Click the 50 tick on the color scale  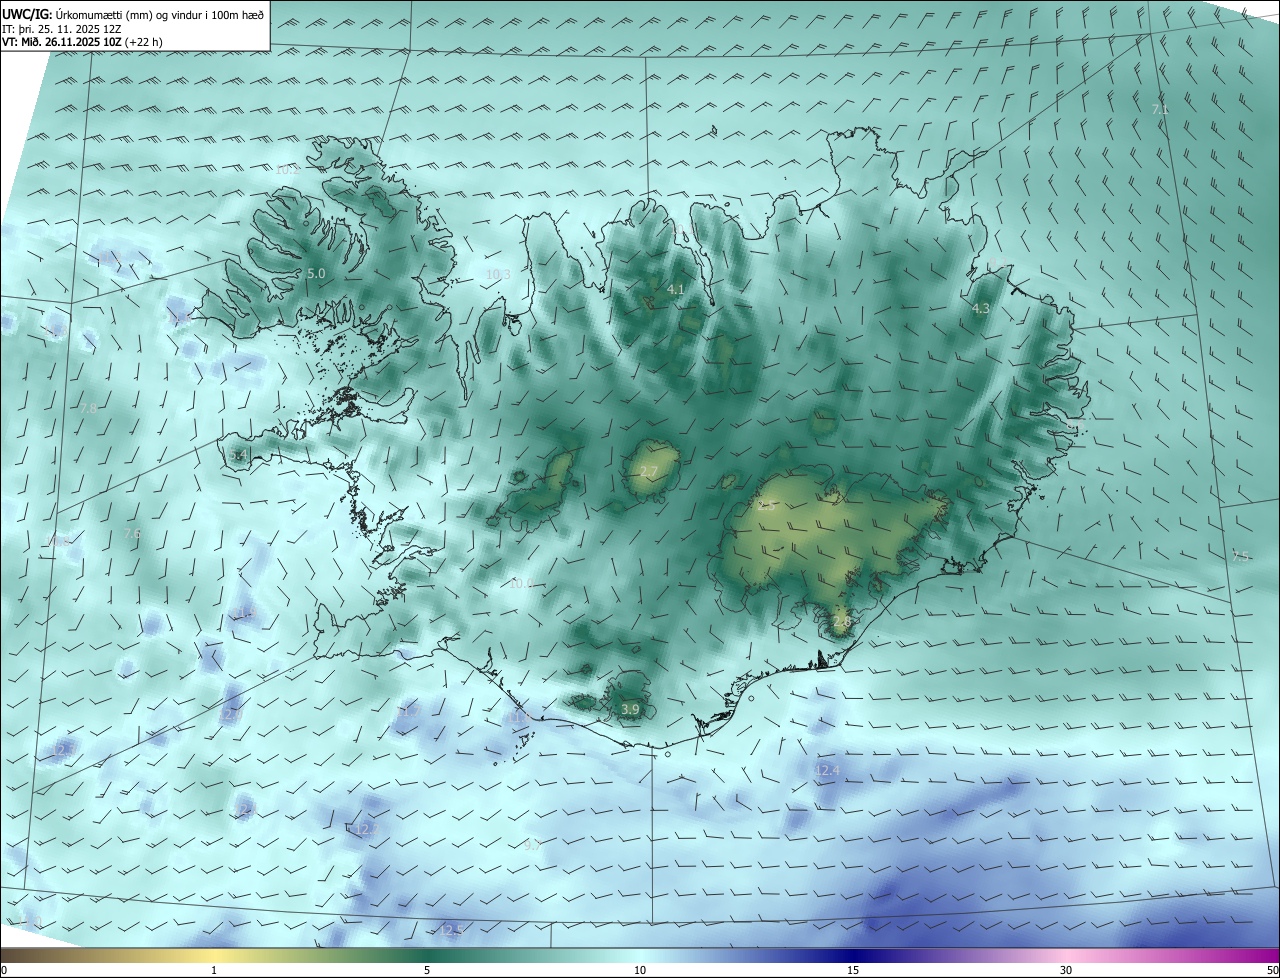coord(1271,970)
